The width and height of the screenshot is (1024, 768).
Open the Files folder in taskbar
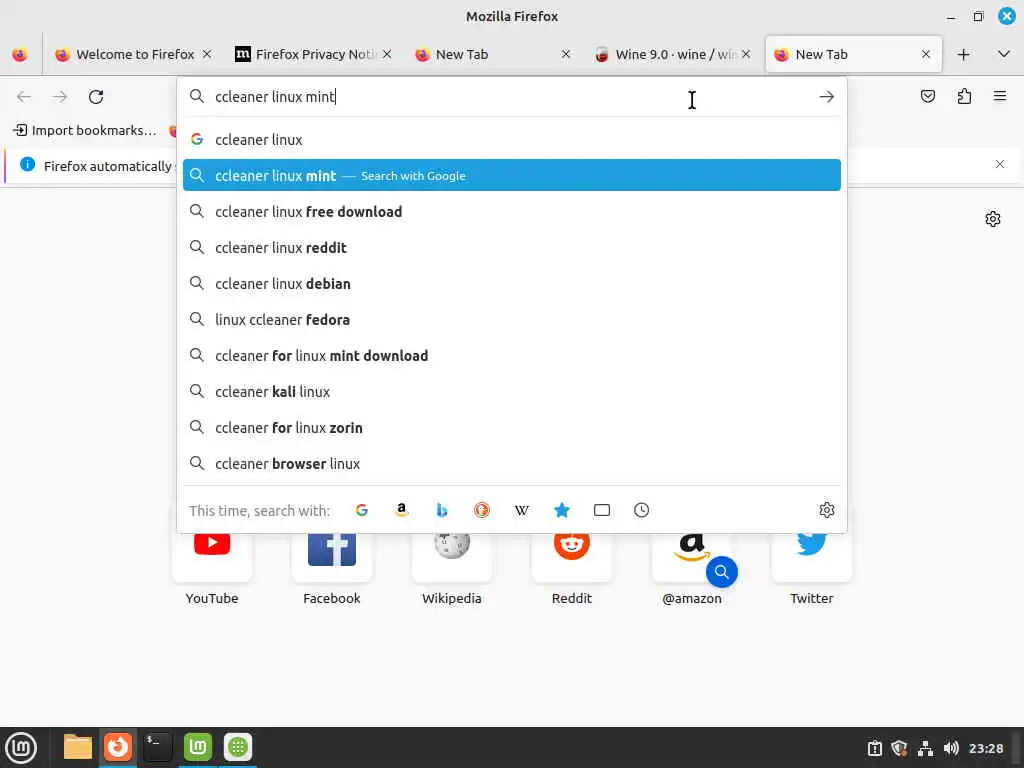click(x=78, y=747)
